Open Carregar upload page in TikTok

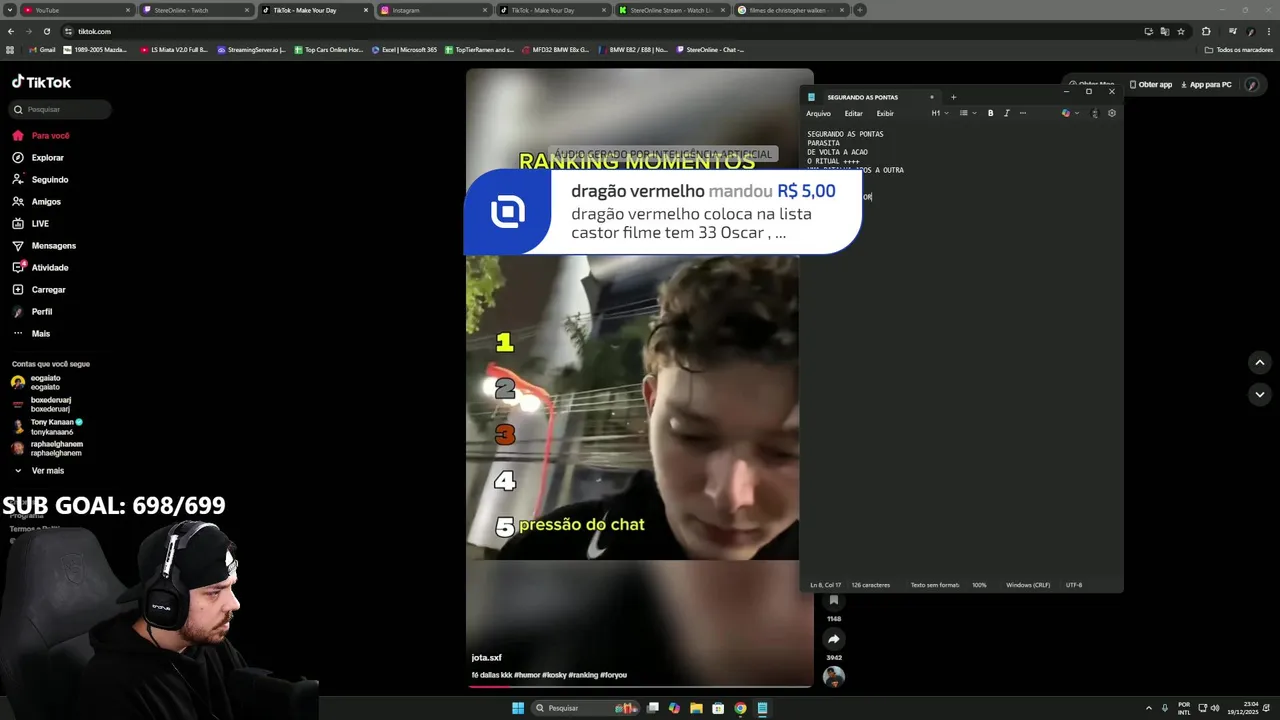pos(38,289)
